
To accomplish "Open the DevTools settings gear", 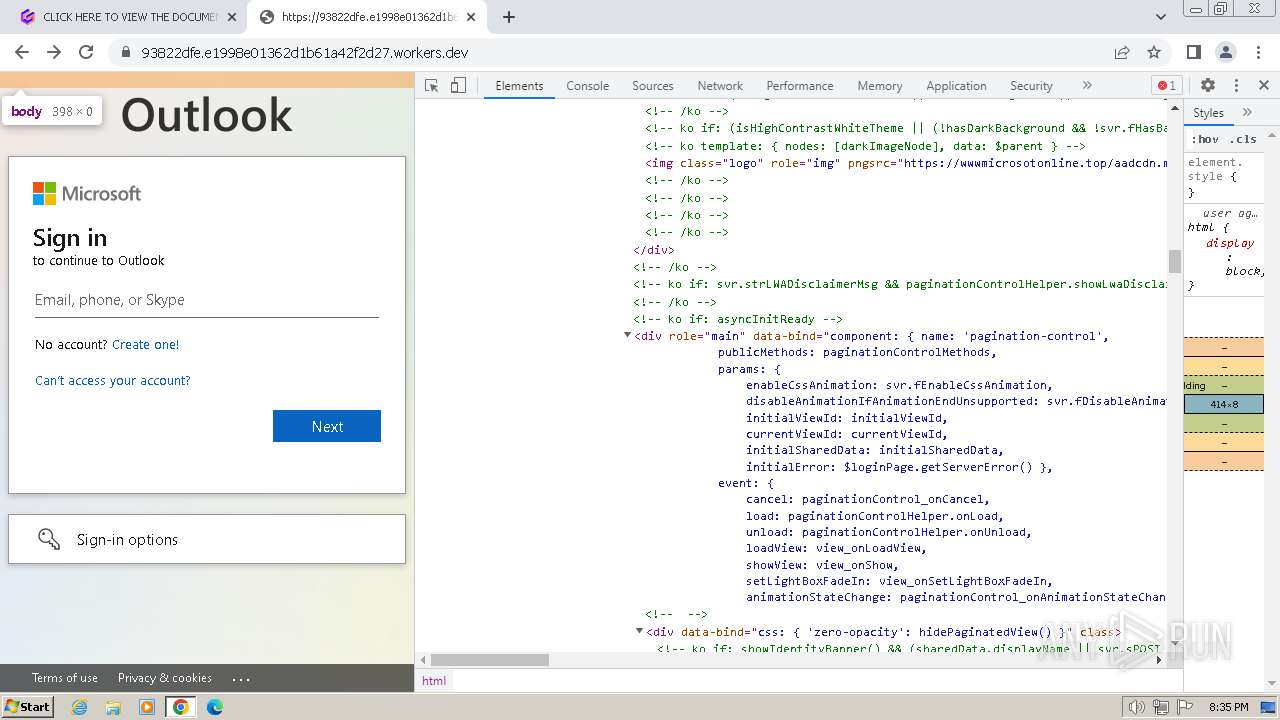I will click(x=1208, y=86).
